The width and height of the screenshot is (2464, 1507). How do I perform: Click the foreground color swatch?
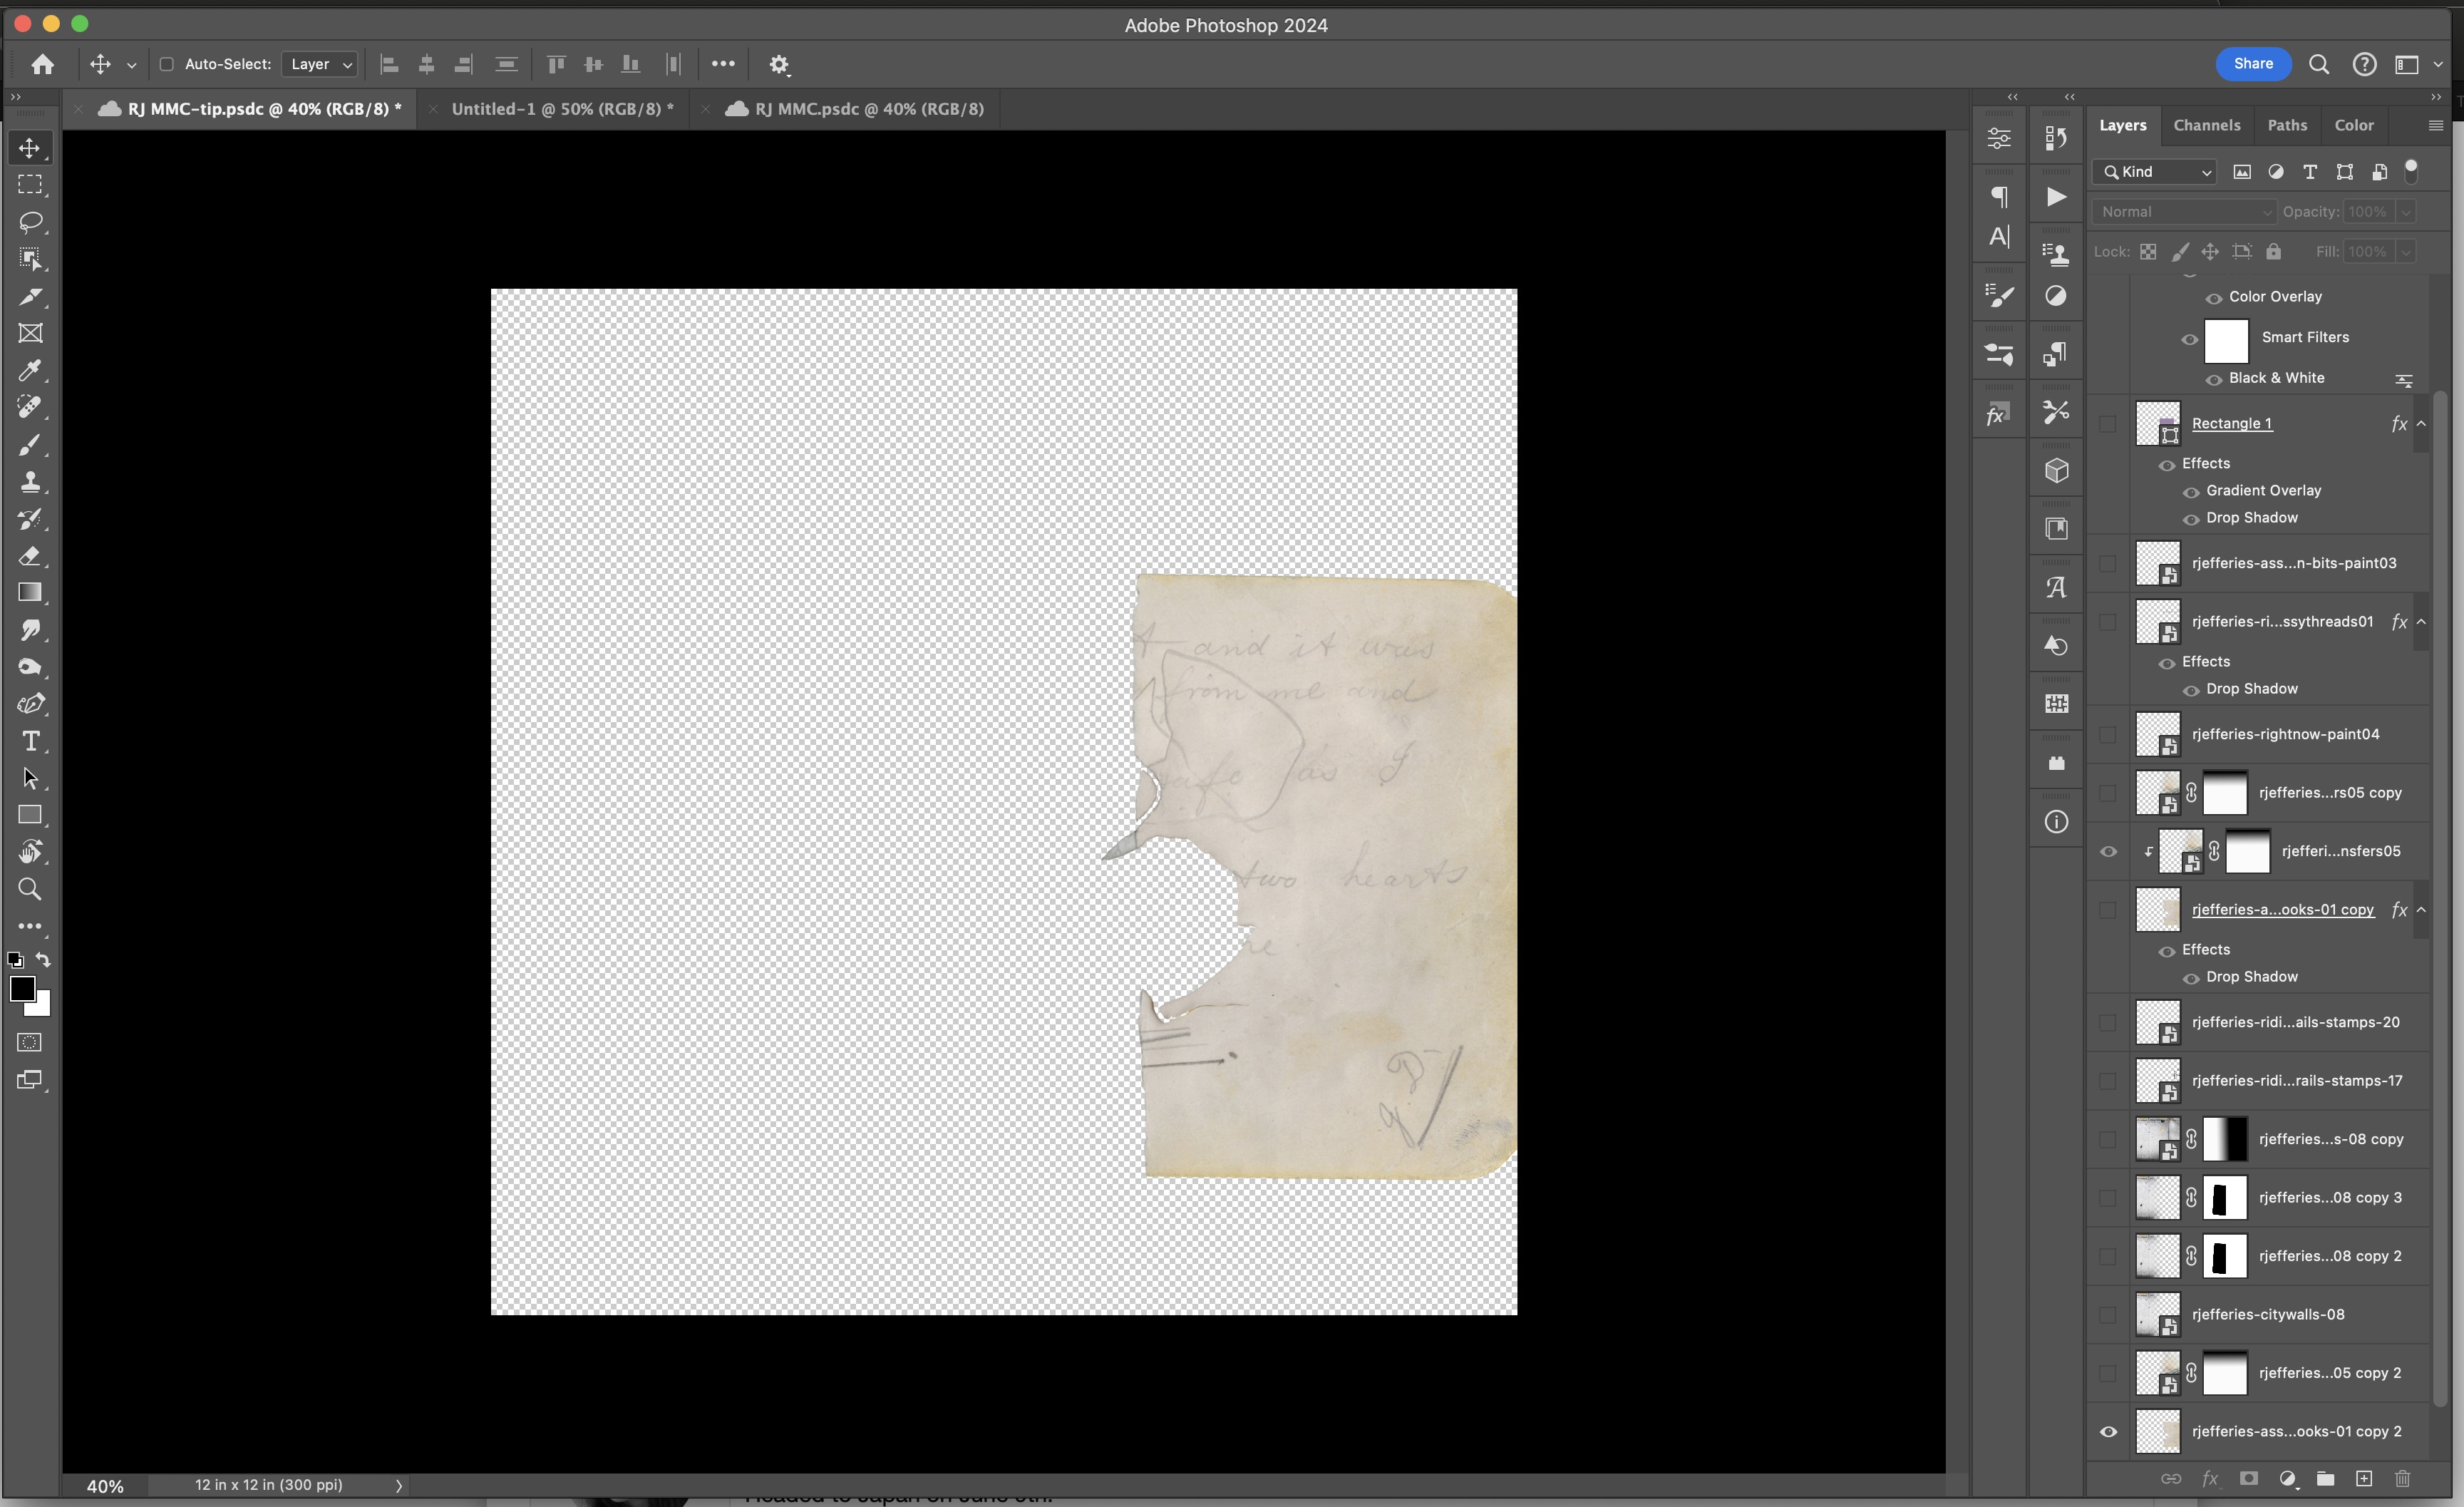point(21,988)
